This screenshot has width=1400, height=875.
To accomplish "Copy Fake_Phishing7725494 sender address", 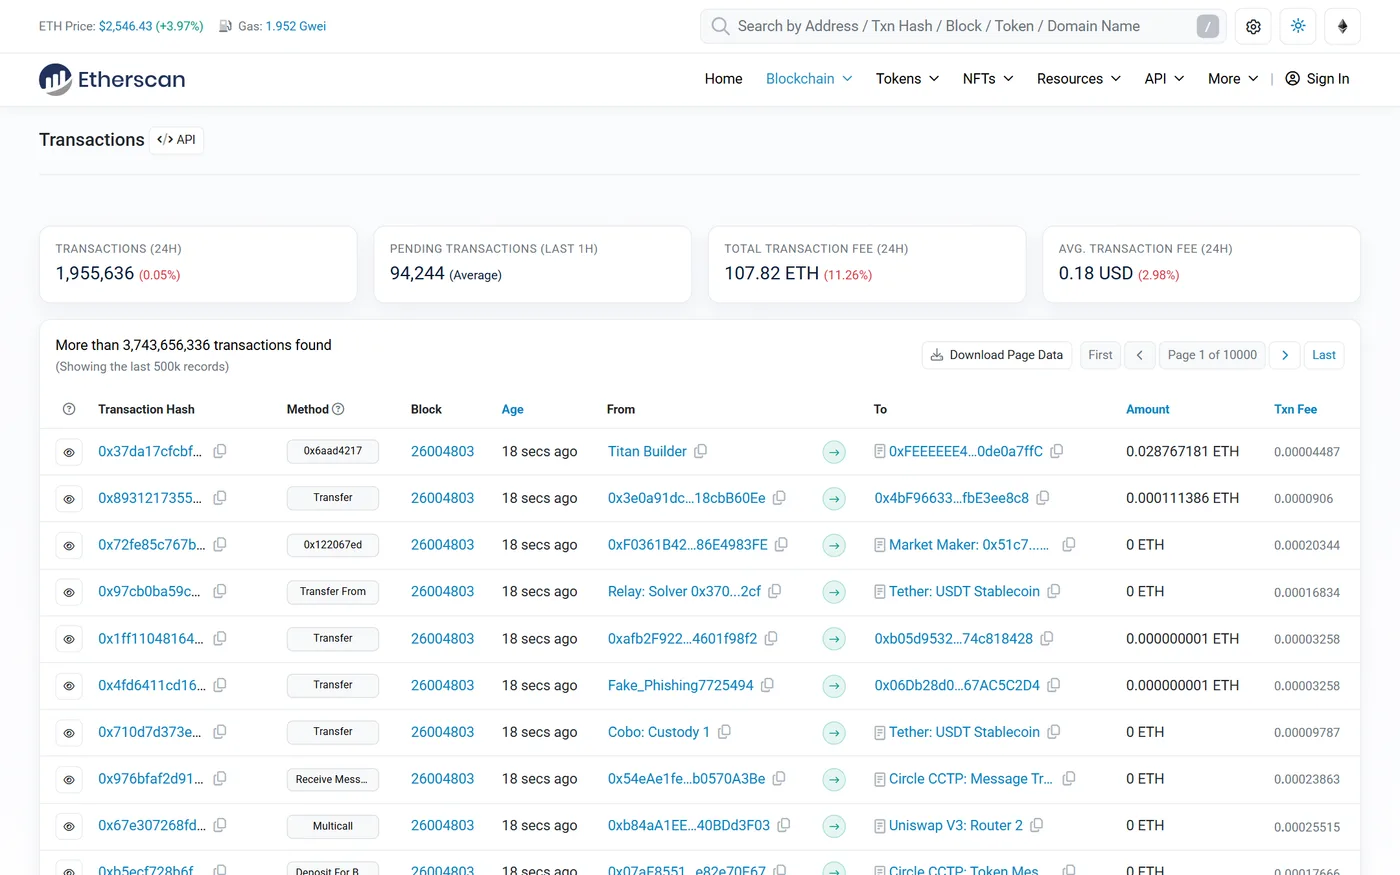I will (x=767, y=685).
